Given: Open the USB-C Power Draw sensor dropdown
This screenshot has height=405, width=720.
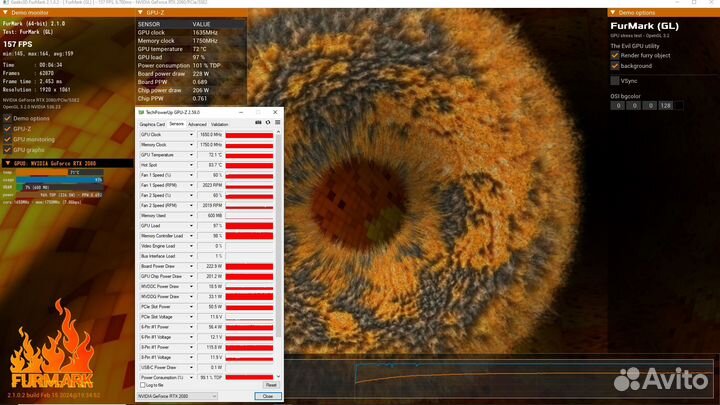Looking at the screenshot, I should (191, 367).
